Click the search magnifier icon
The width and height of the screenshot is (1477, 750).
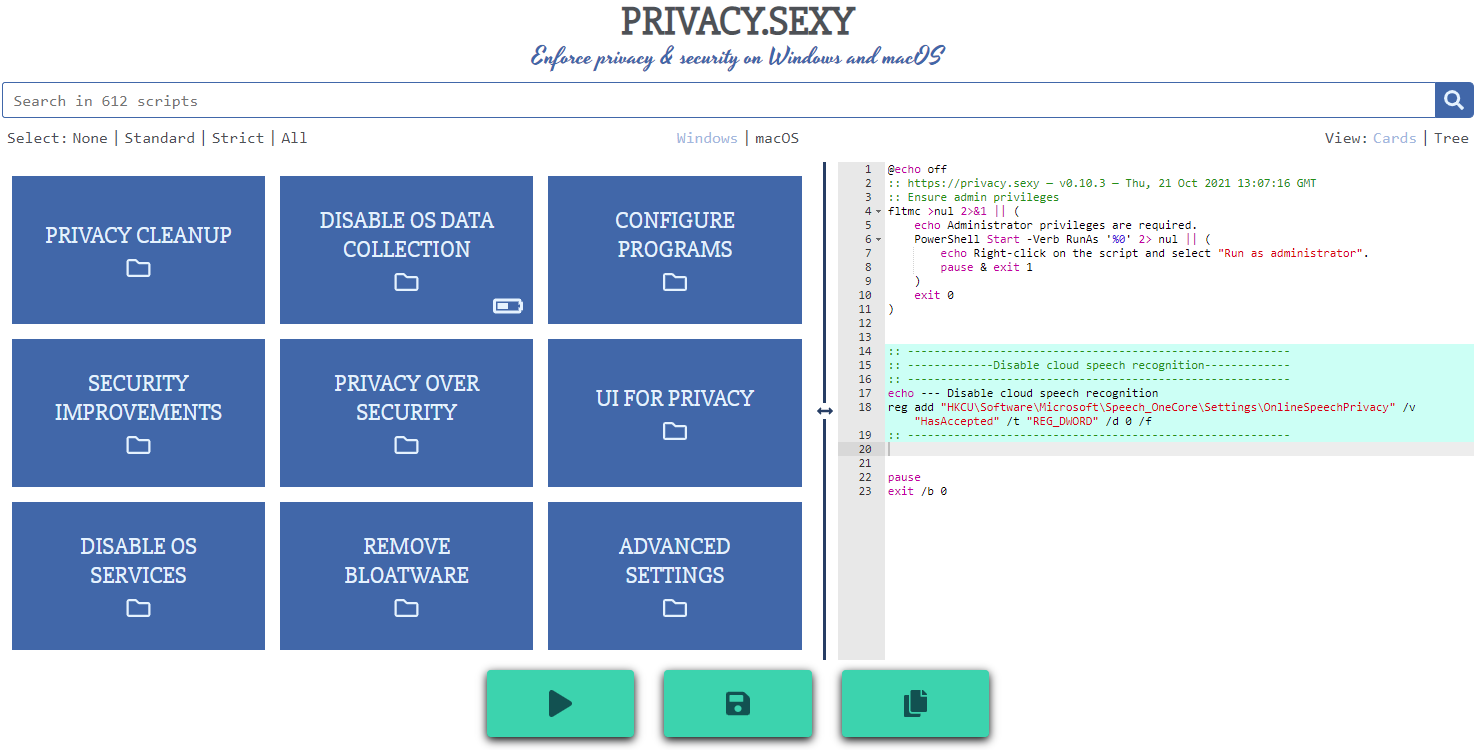pyautogui.click(x=1453, y=100)
